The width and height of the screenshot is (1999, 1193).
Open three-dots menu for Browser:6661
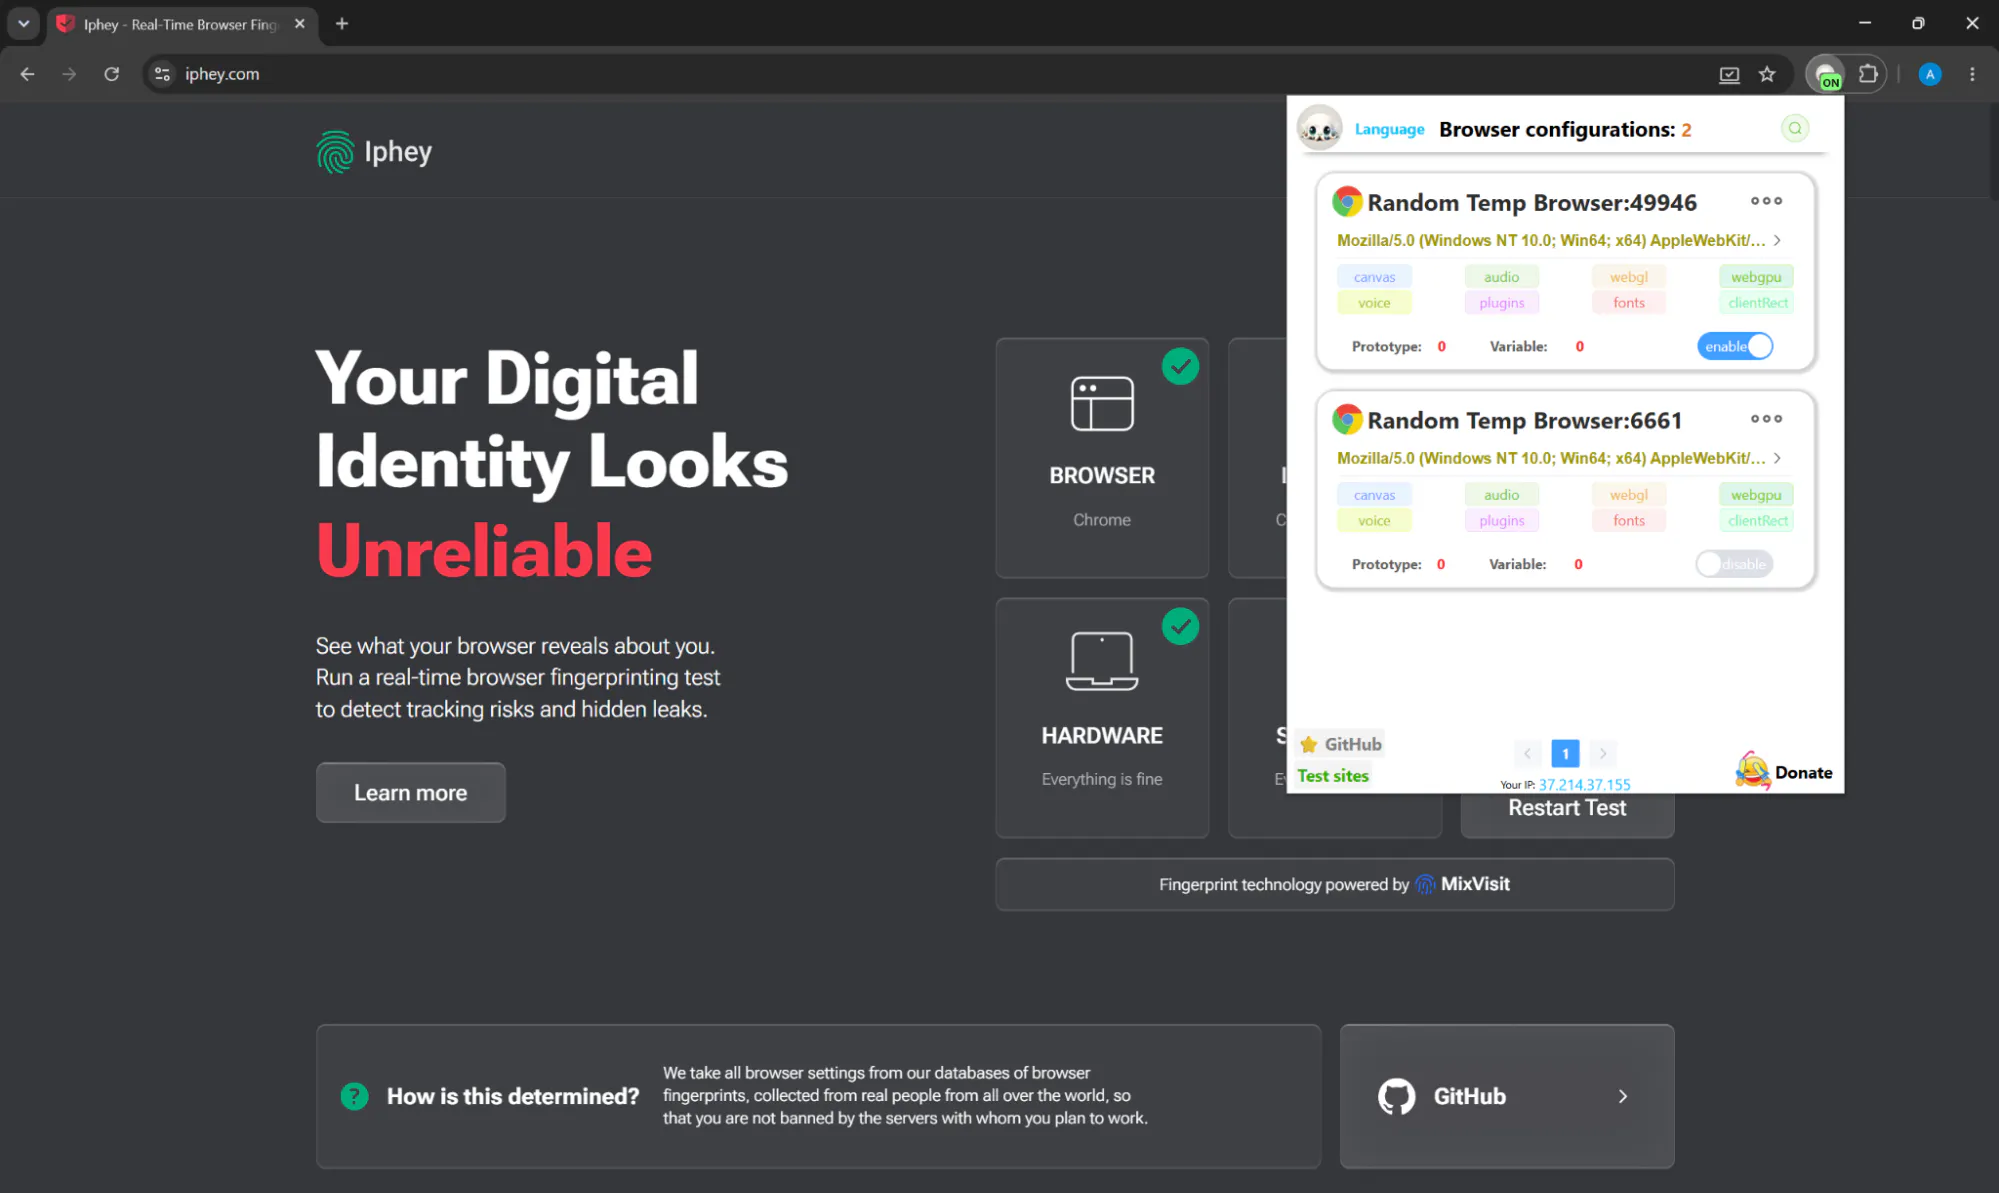point(1766,419)
